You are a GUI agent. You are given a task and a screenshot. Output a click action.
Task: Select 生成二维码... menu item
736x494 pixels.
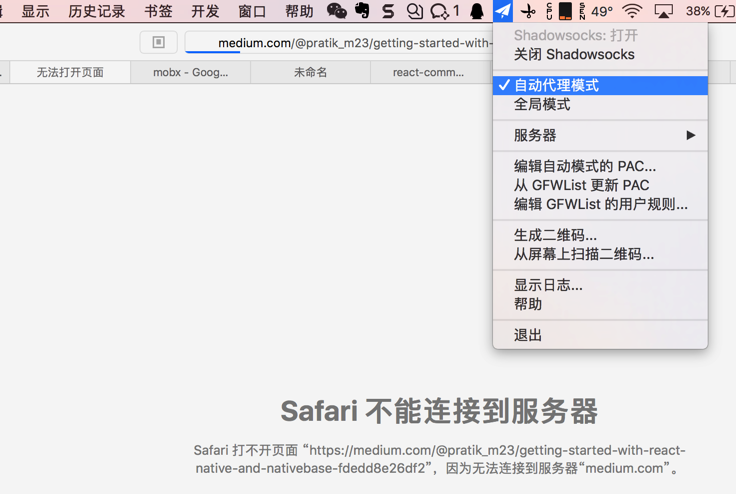click(600, 235)
